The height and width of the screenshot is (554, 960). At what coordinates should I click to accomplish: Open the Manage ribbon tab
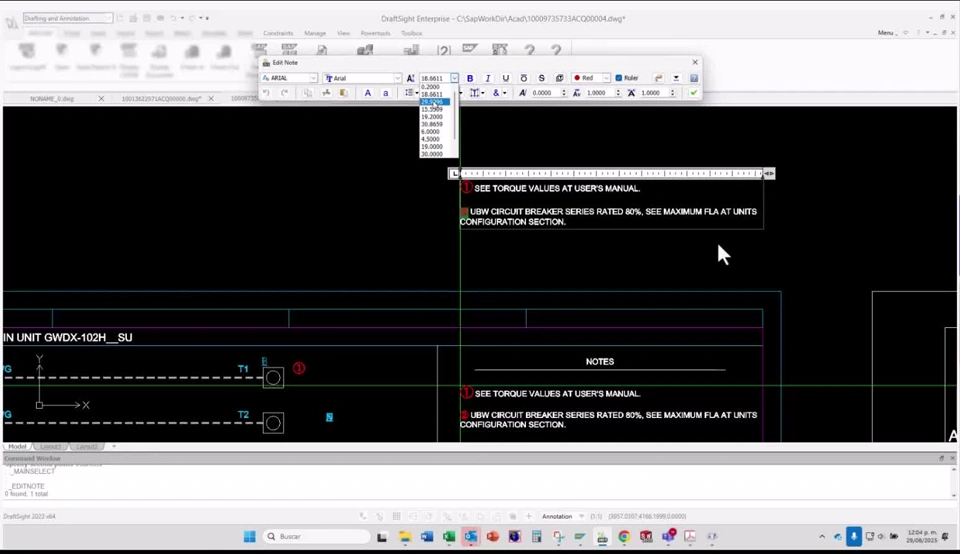[x=315, y=33]
